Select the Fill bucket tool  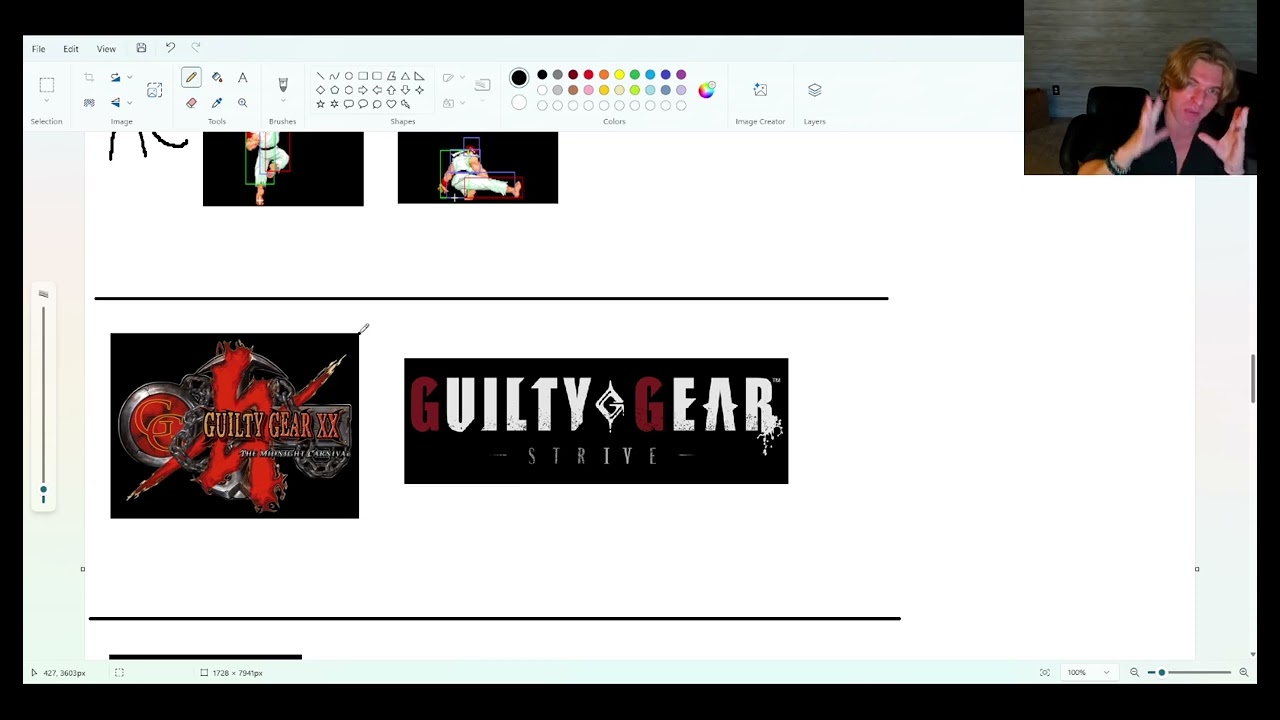pyautogui.click(x=217, y=78)
